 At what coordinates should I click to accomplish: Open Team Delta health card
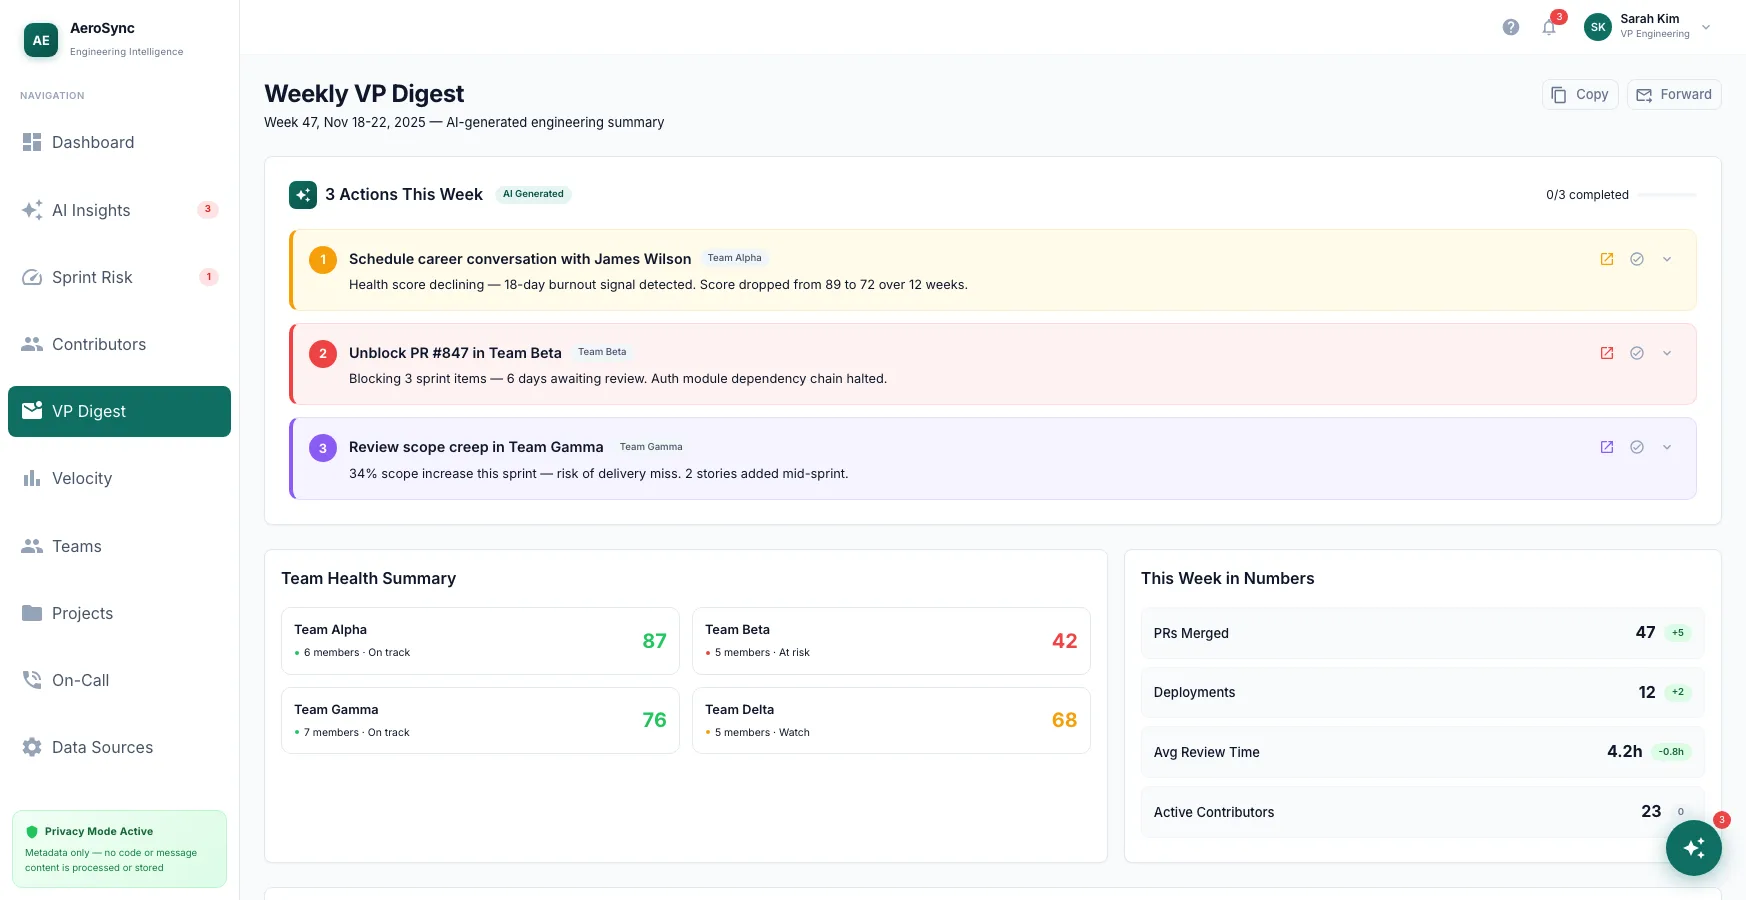[891, 720]
